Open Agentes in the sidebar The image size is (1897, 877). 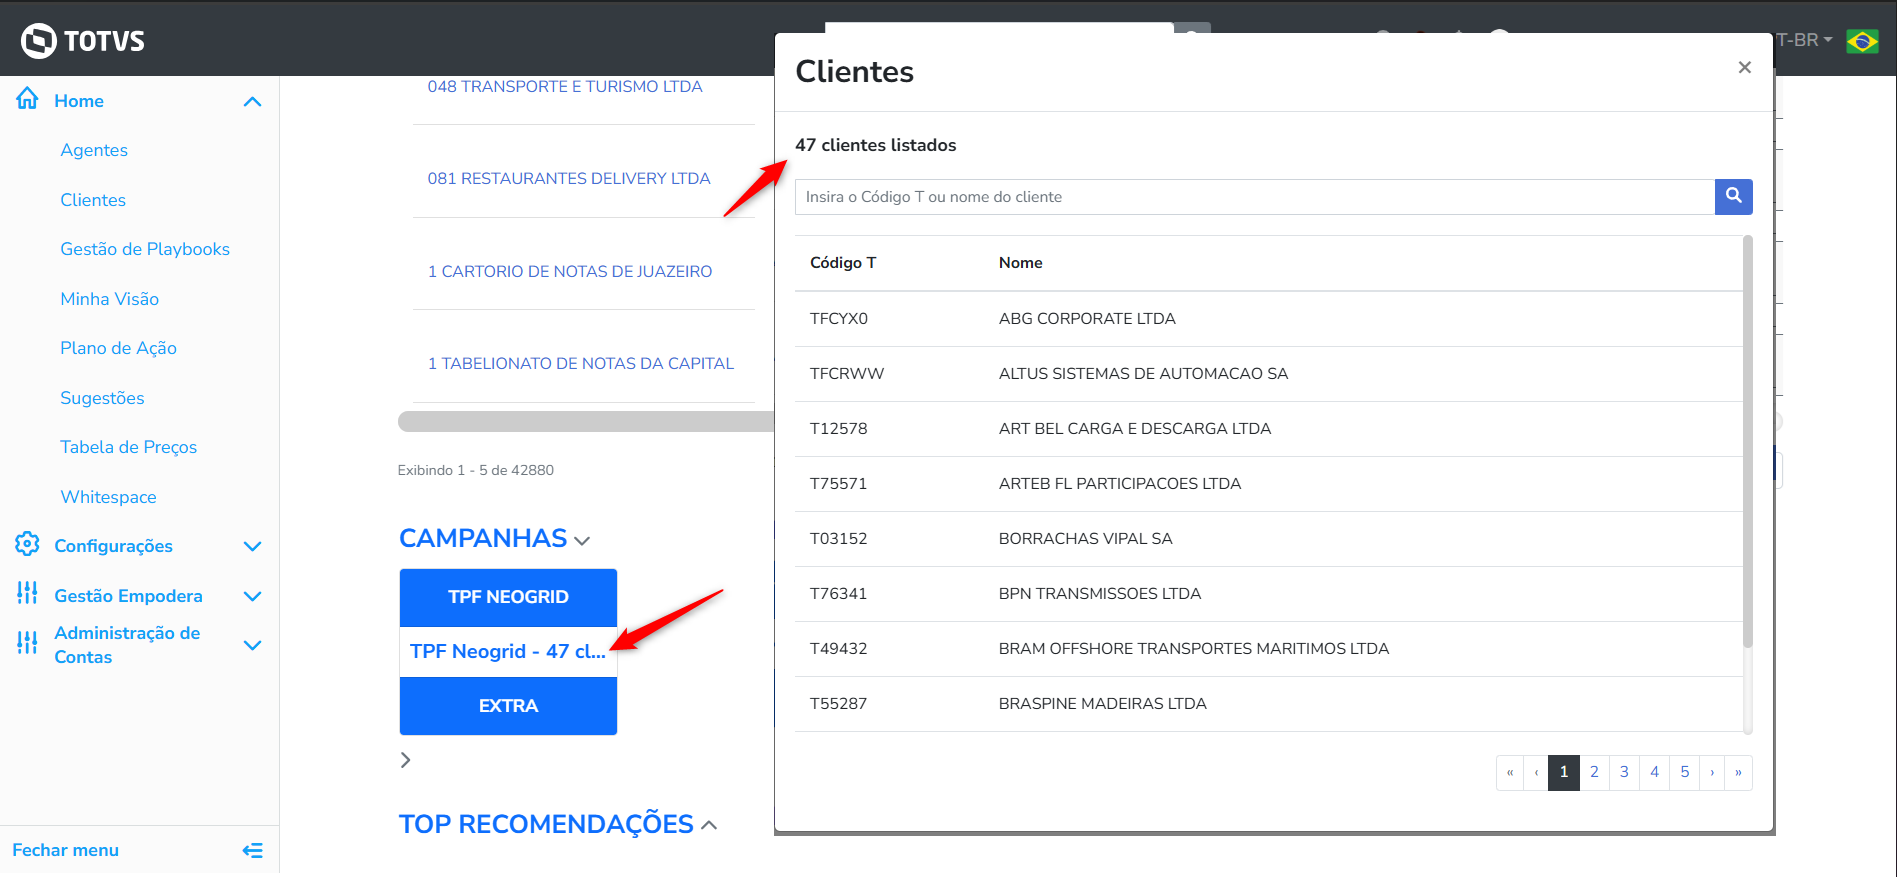click(94, 150)
